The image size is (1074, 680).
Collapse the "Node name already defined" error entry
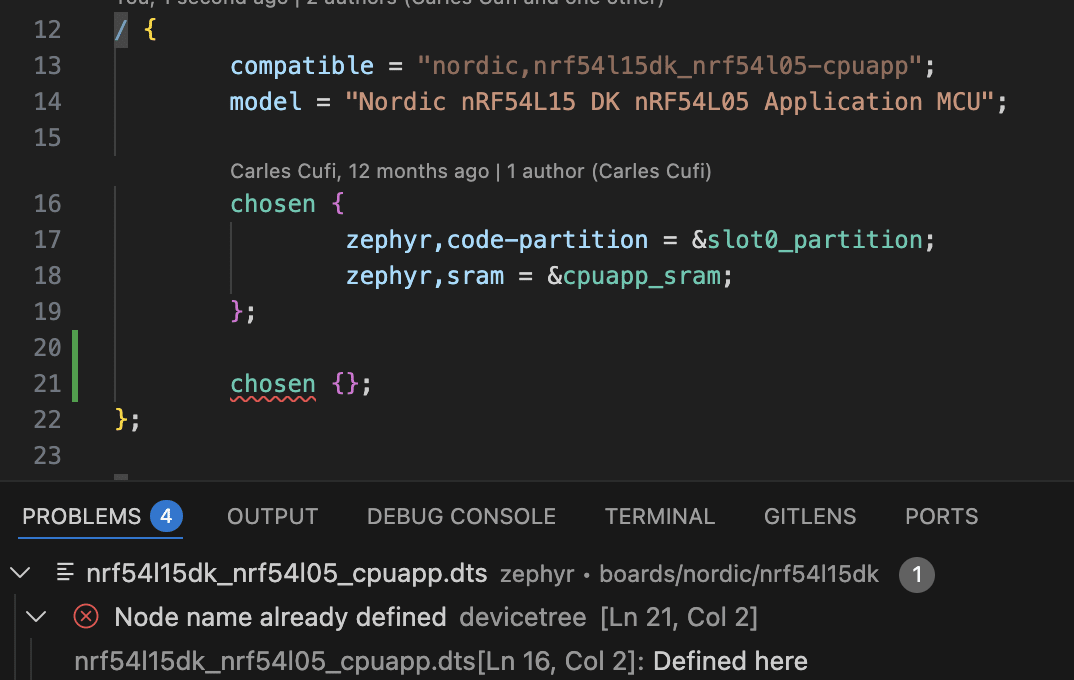pyautogui.click(x=36, y=617)
